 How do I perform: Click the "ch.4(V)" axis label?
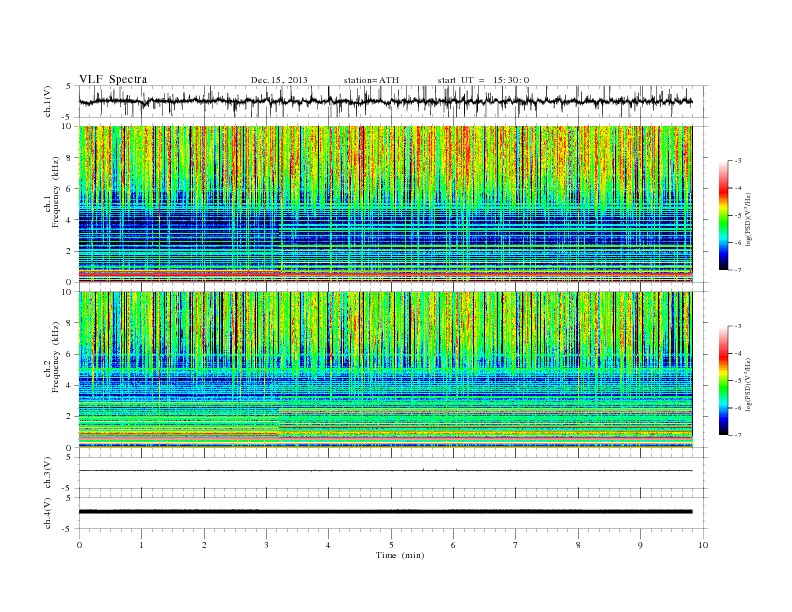pyautogui.click(x=48, y=513)
